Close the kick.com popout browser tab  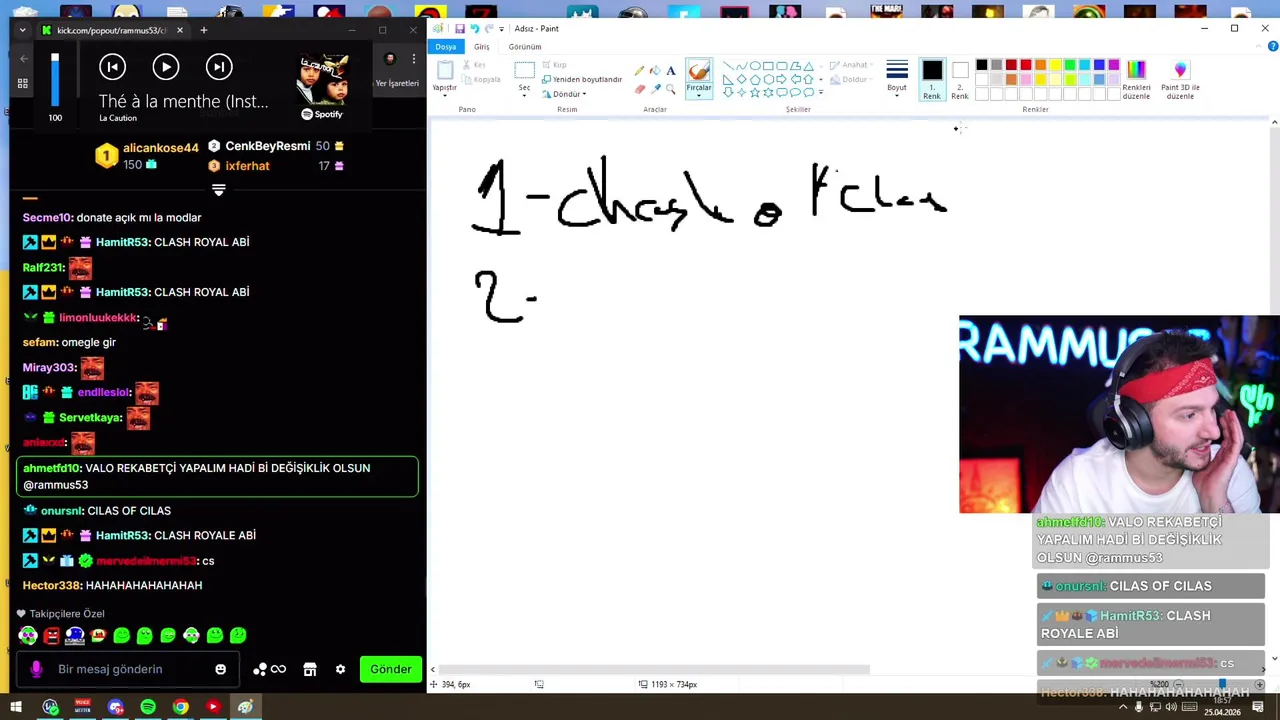pyautogui.click(x=180, y=30)
